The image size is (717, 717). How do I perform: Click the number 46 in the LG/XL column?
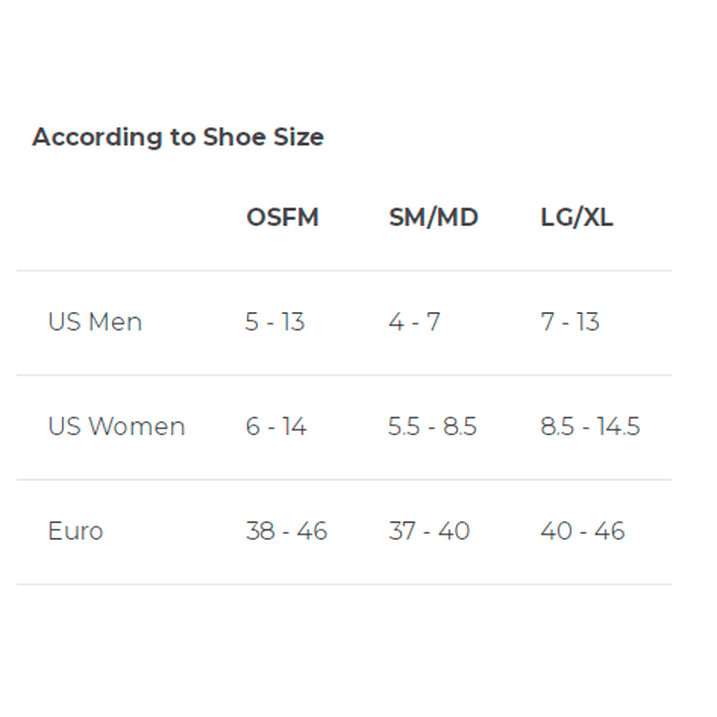[609, 531]
